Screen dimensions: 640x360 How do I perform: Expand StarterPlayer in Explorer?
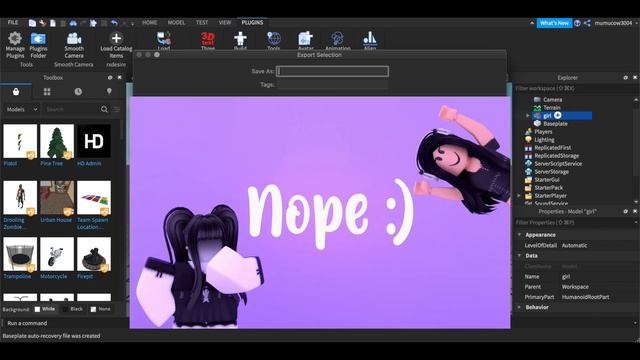pyautogui.click(x=519, y=196)
